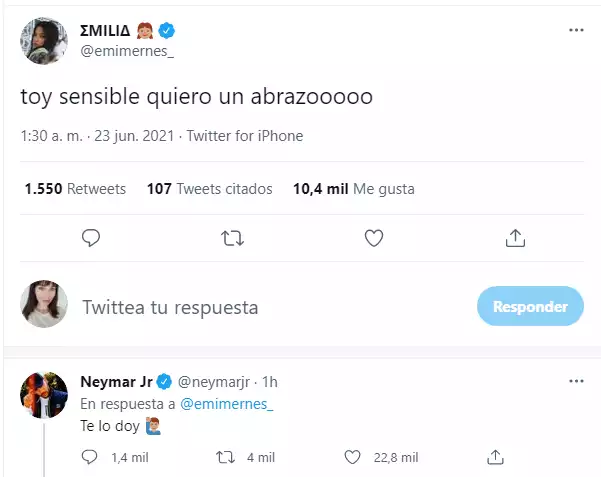This screenshot has width=601, height=477.
Task: View the 107 Tweets citados
Action: coord(210,188)
